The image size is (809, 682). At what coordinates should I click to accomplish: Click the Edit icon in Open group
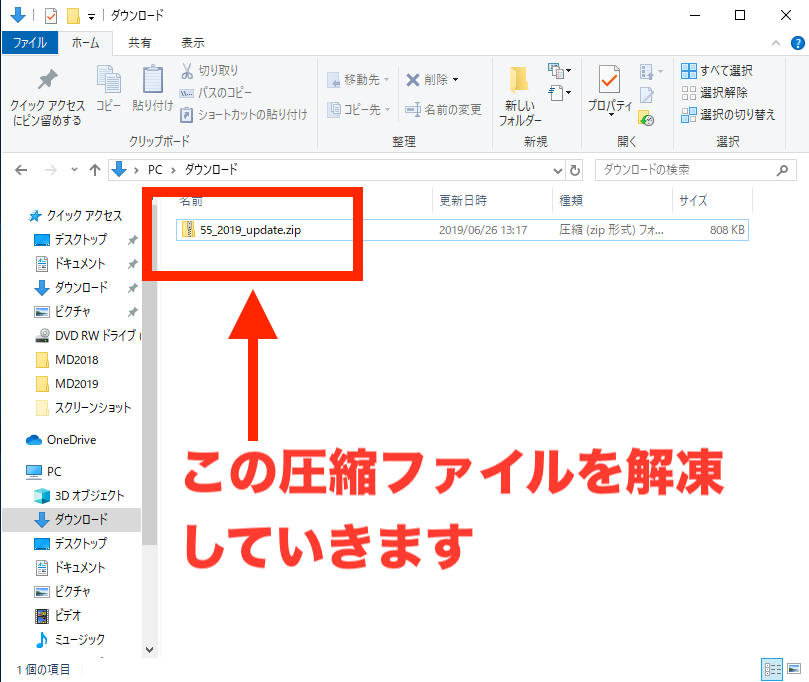click(x=647, y=95)
